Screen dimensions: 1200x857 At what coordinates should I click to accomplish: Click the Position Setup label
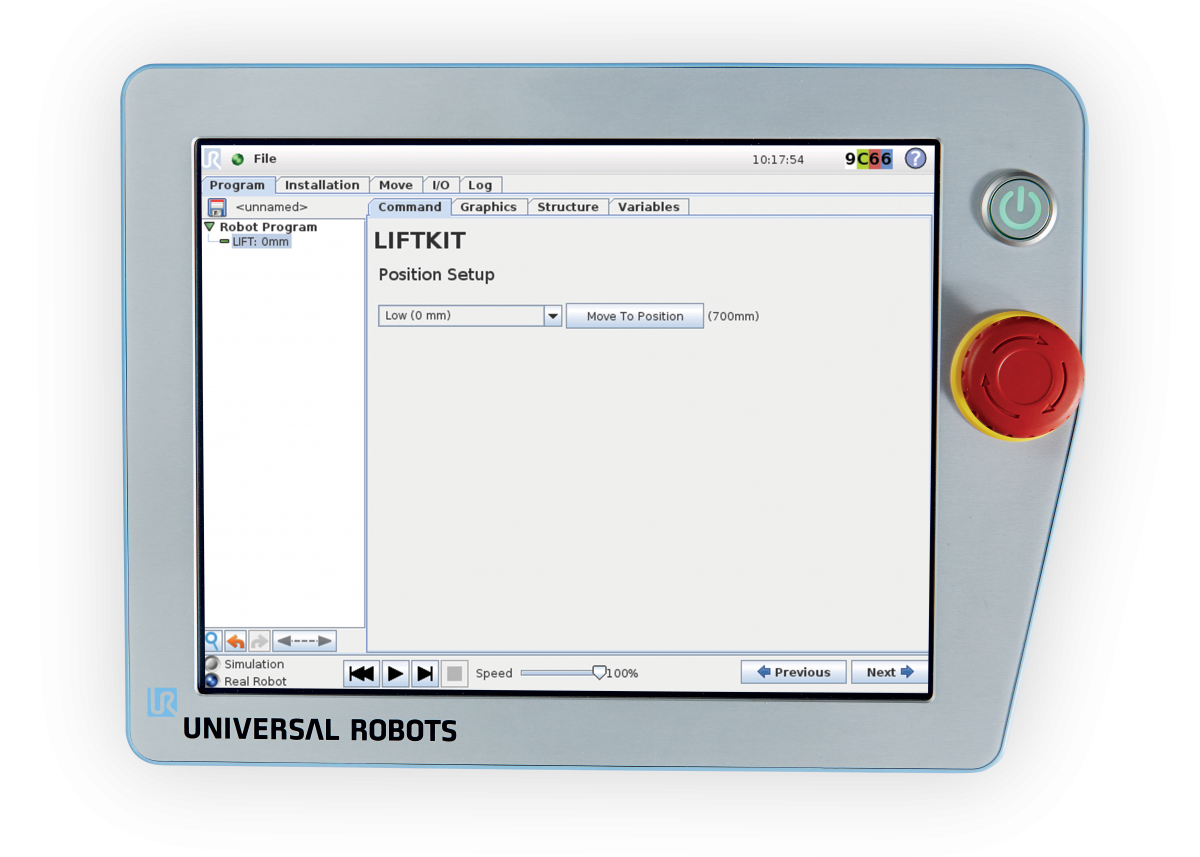point(437,274)
